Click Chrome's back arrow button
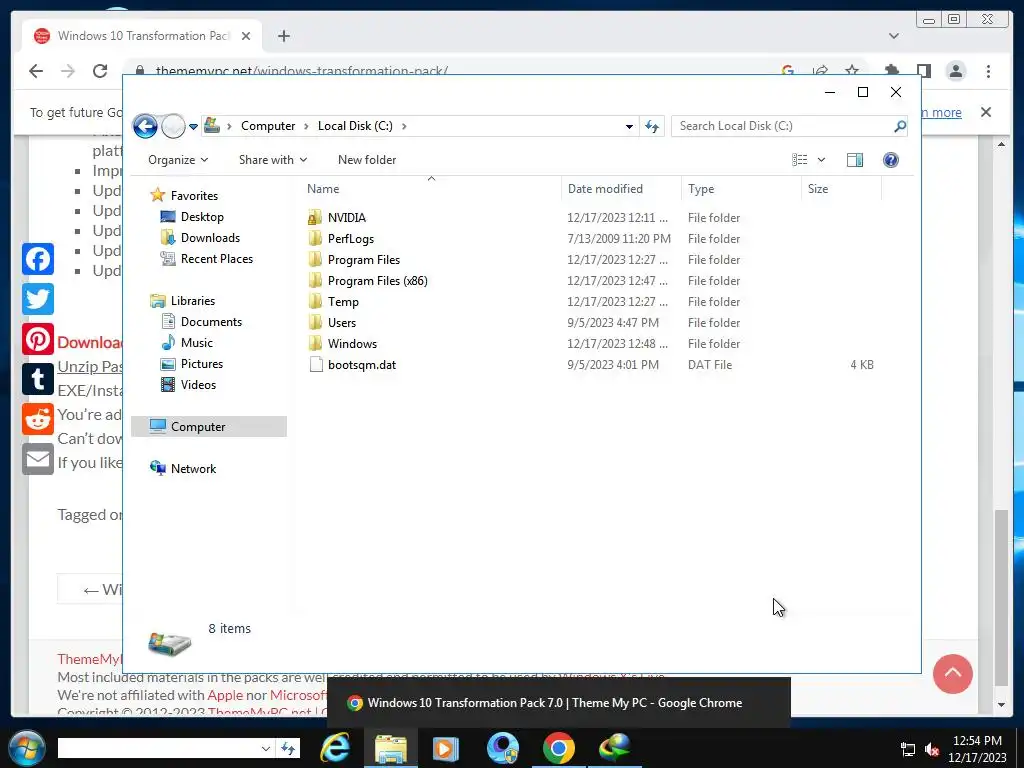1024x768 pixels. [36, 71]
